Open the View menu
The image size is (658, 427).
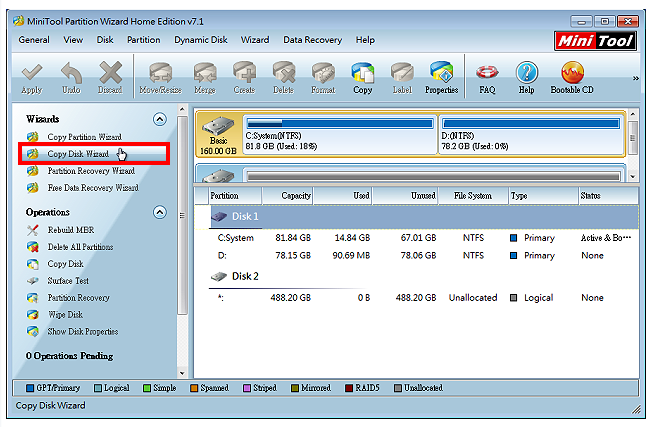click(73, 40)
